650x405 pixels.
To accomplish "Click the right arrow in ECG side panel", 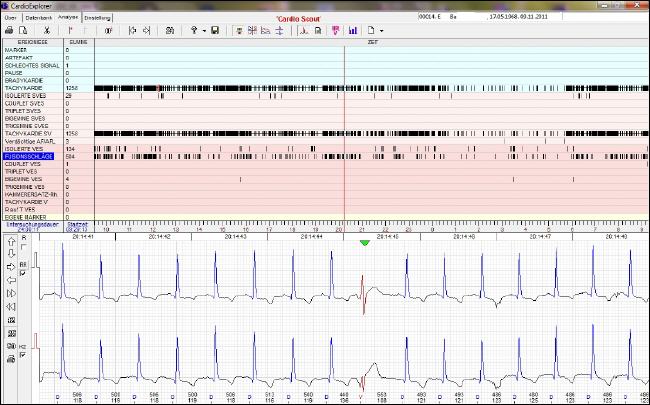I will point(11,267).
